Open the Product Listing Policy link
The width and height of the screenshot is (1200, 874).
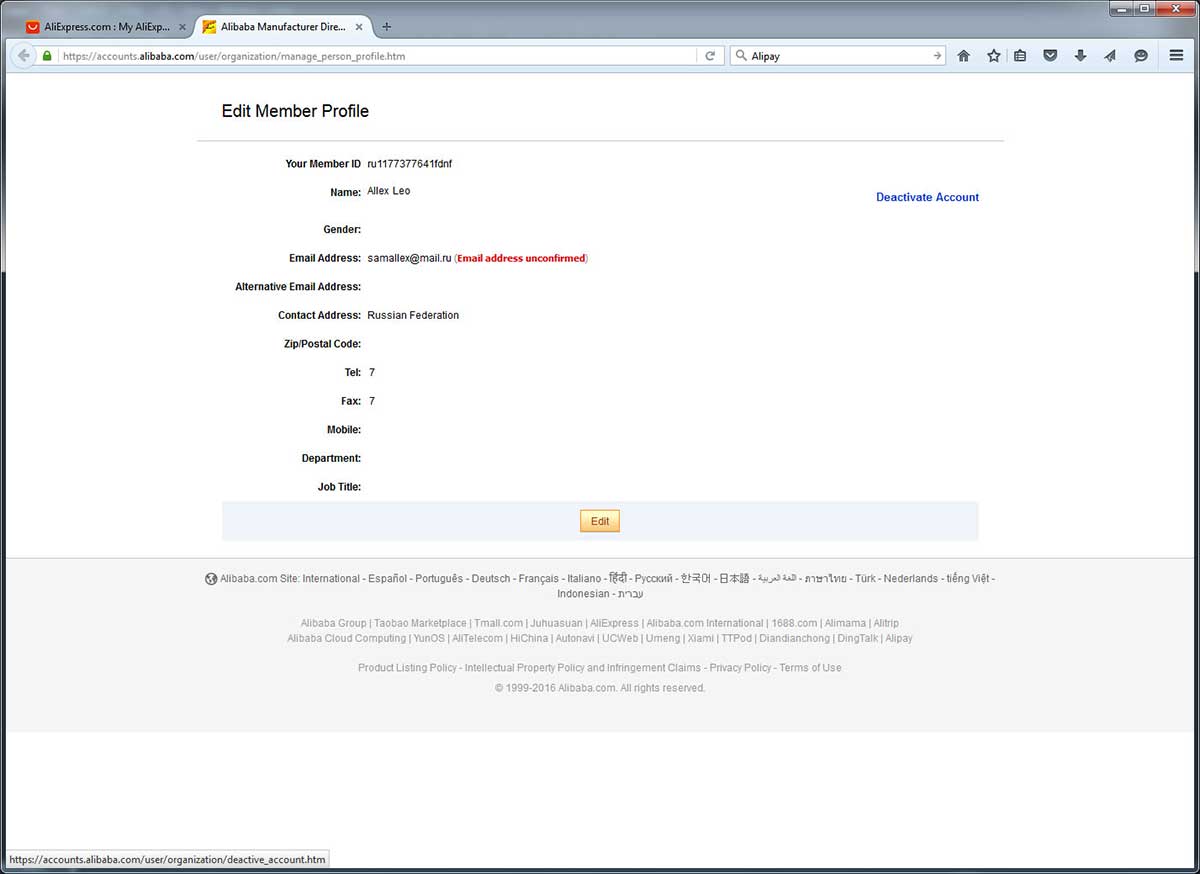point(407,668)
